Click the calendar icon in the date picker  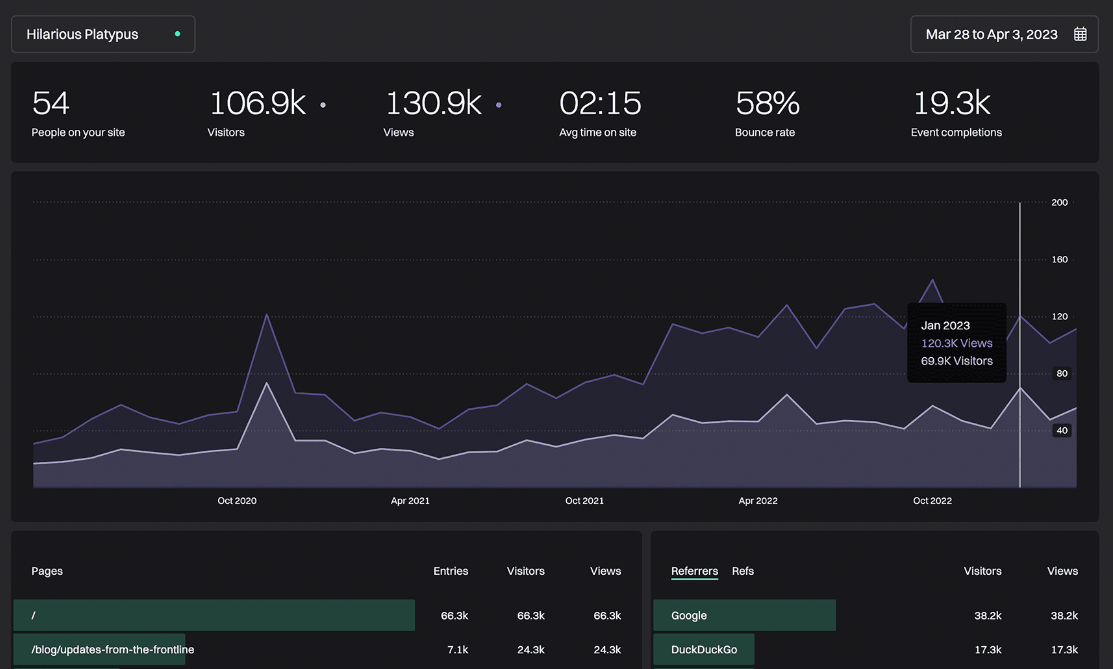tap(1080, 33)
